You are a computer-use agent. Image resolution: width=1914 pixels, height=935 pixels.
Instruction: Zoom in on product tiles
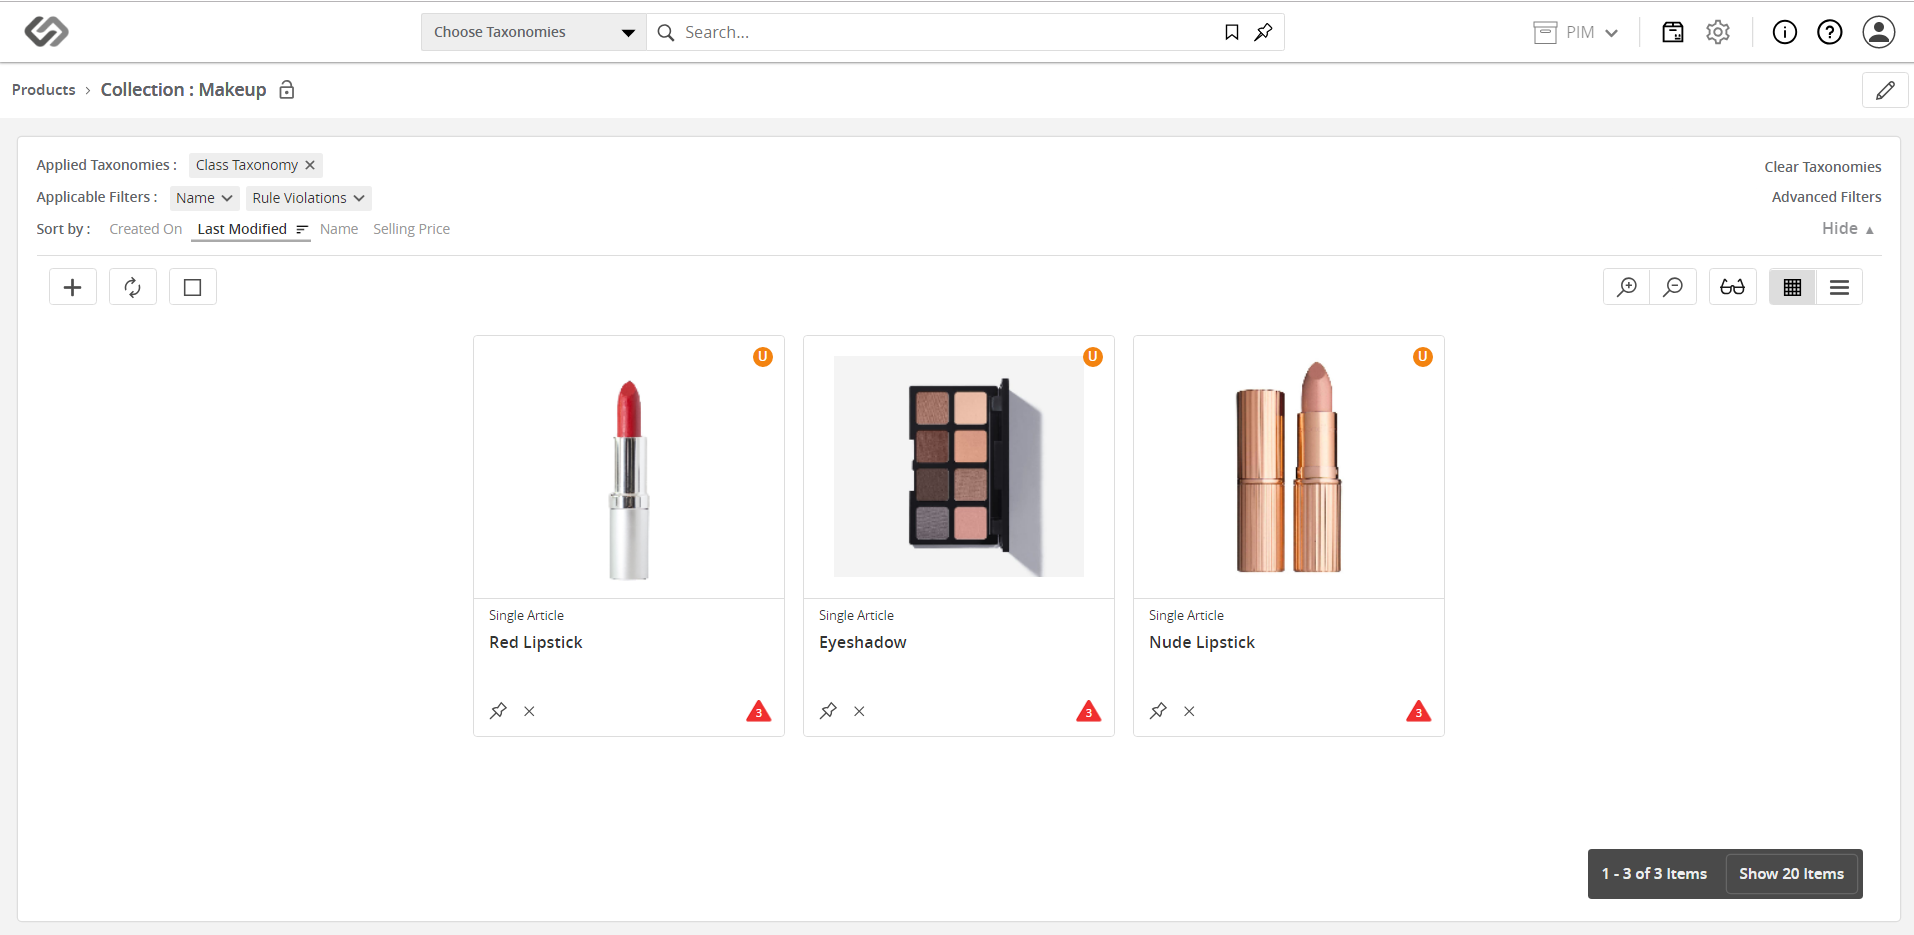(1627, 287)
